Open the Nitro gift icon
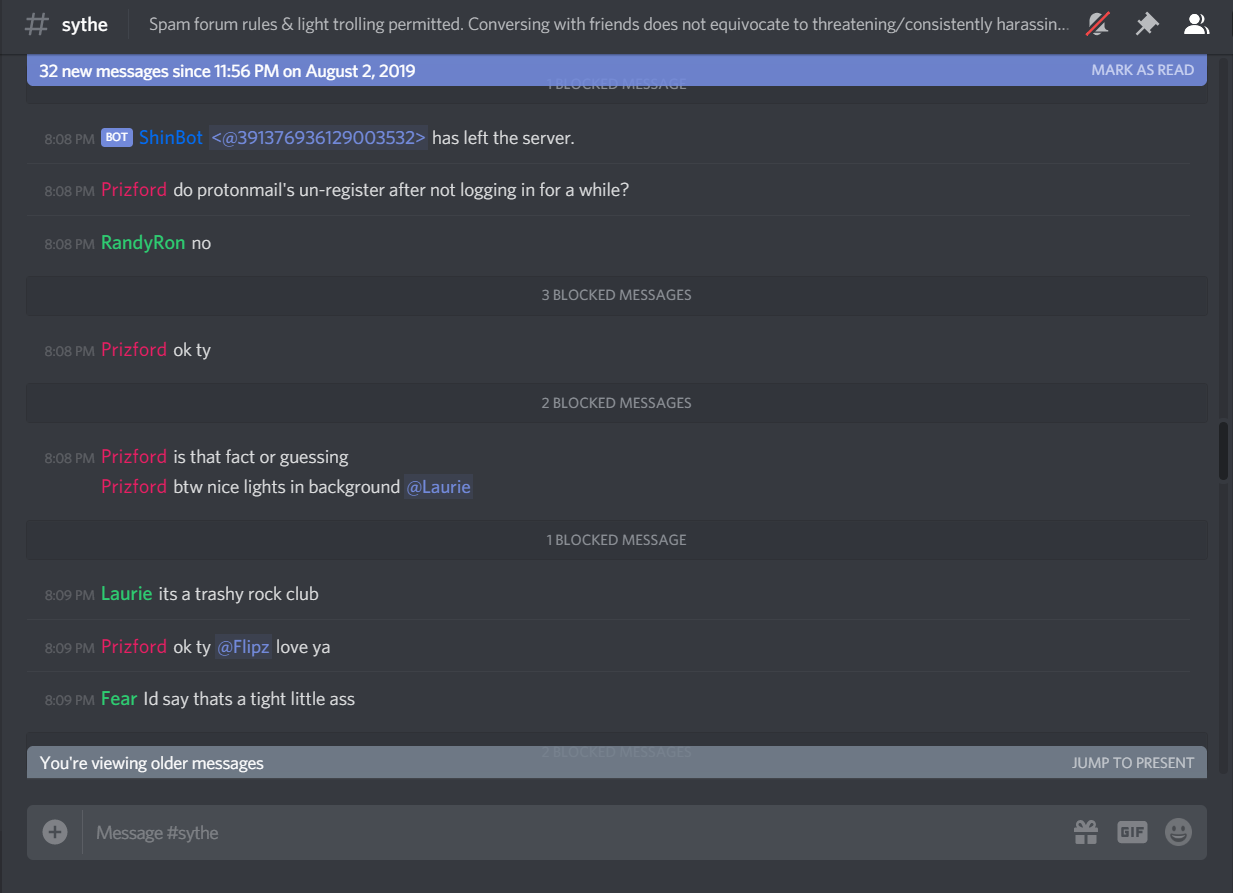Viewport: 1233px width, 893px height. [x=1086, y=832]
